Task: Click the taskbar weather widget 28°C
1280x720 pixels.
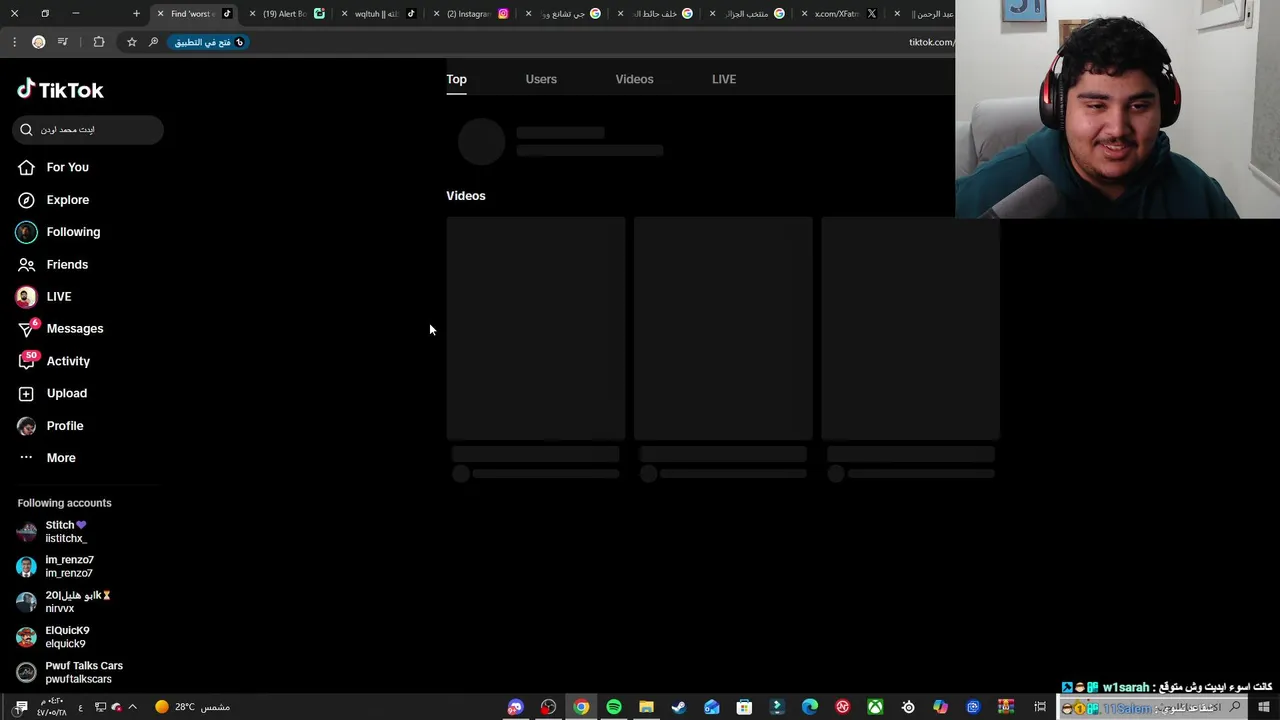Action: click(192, 707)
